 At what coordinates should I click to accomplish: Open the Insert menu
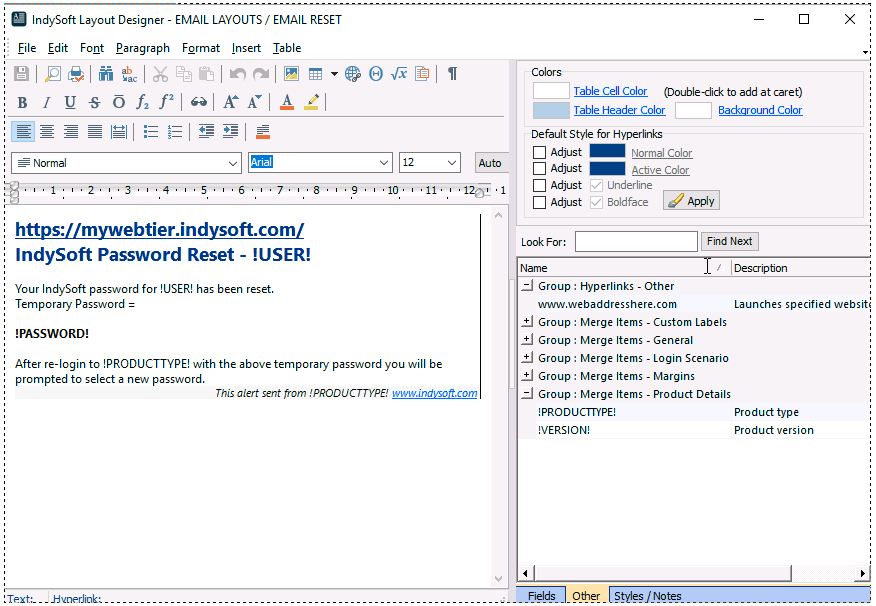(246, 48)
